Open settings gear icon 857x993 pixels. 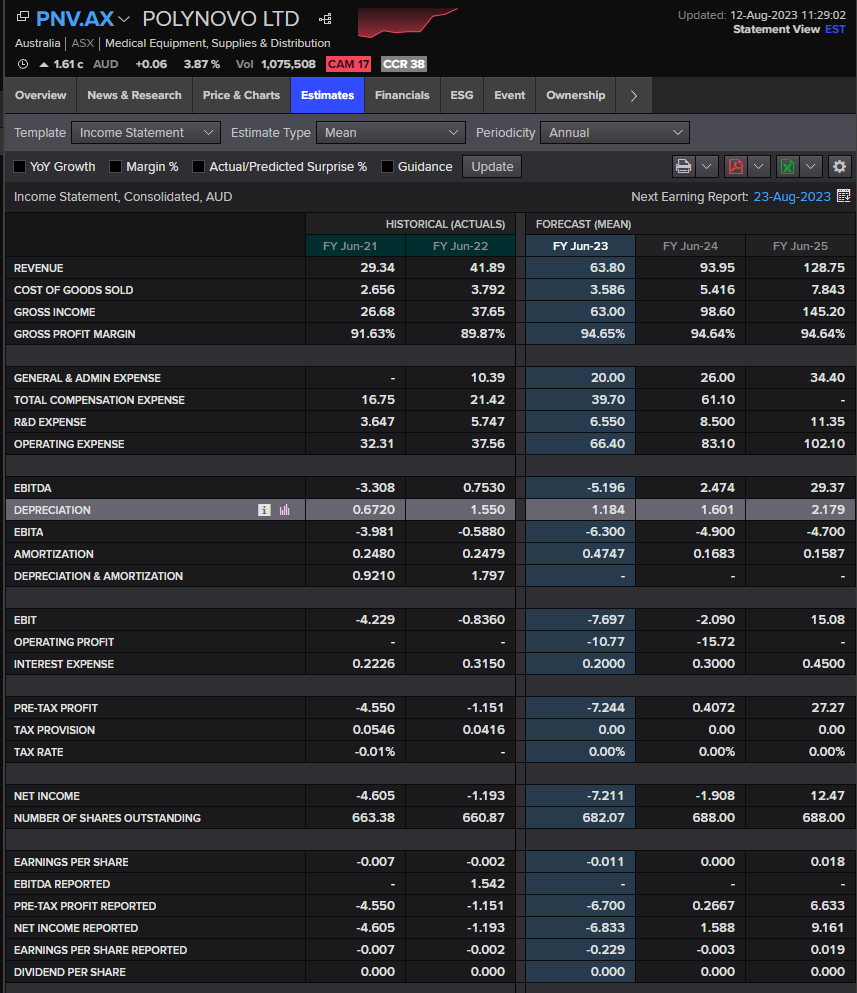point(839,167)
